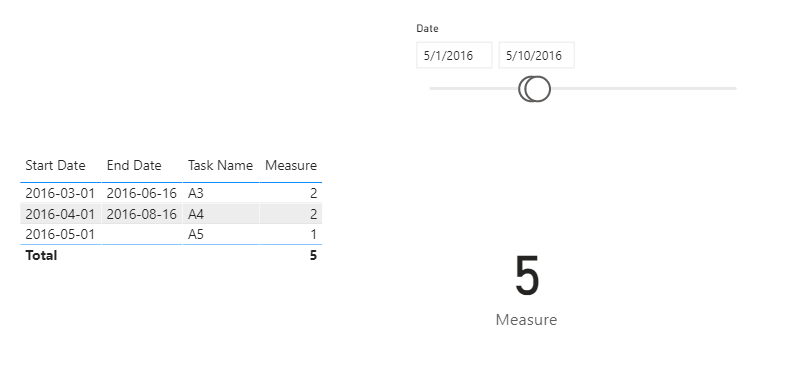802x368 pixels.
Task: Select the A5 task name cell
Action: (220, 234)
